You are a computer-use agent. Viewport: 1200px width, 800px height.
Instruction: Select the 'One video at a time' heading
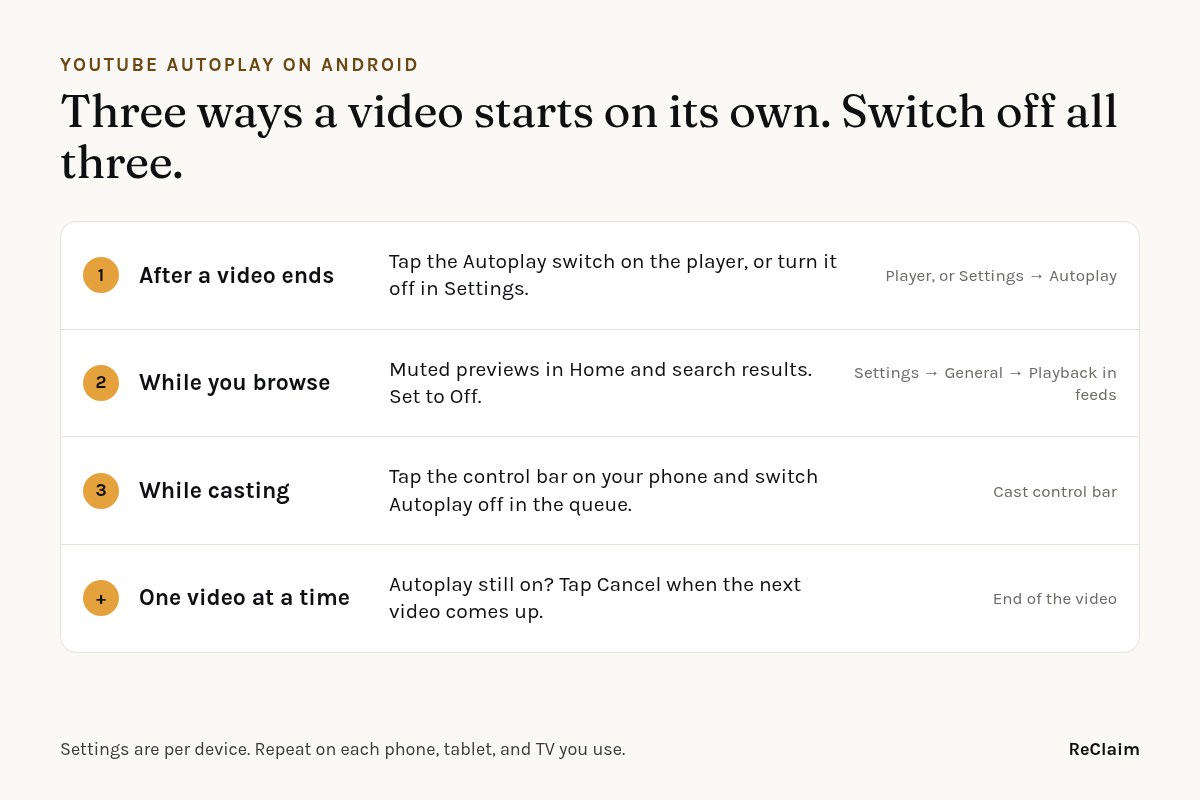pos(244,598)
